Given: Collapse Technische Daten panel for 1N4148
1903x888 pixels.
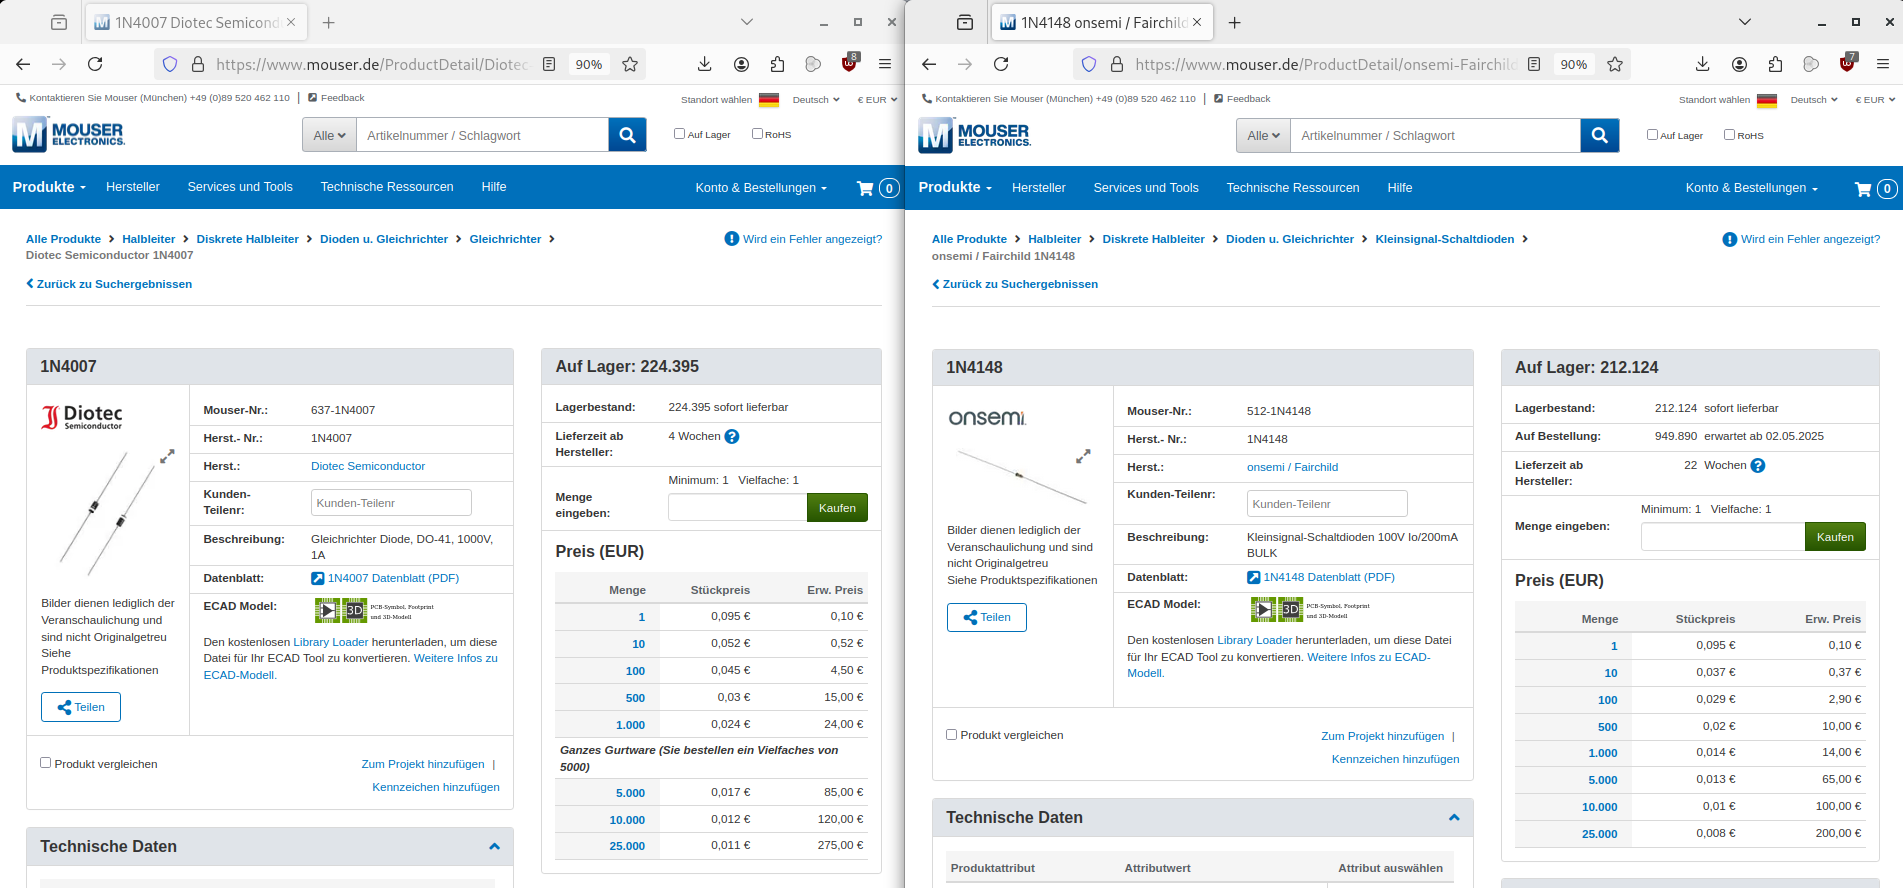Looking at the screenshot, I should click(1454, 817).
